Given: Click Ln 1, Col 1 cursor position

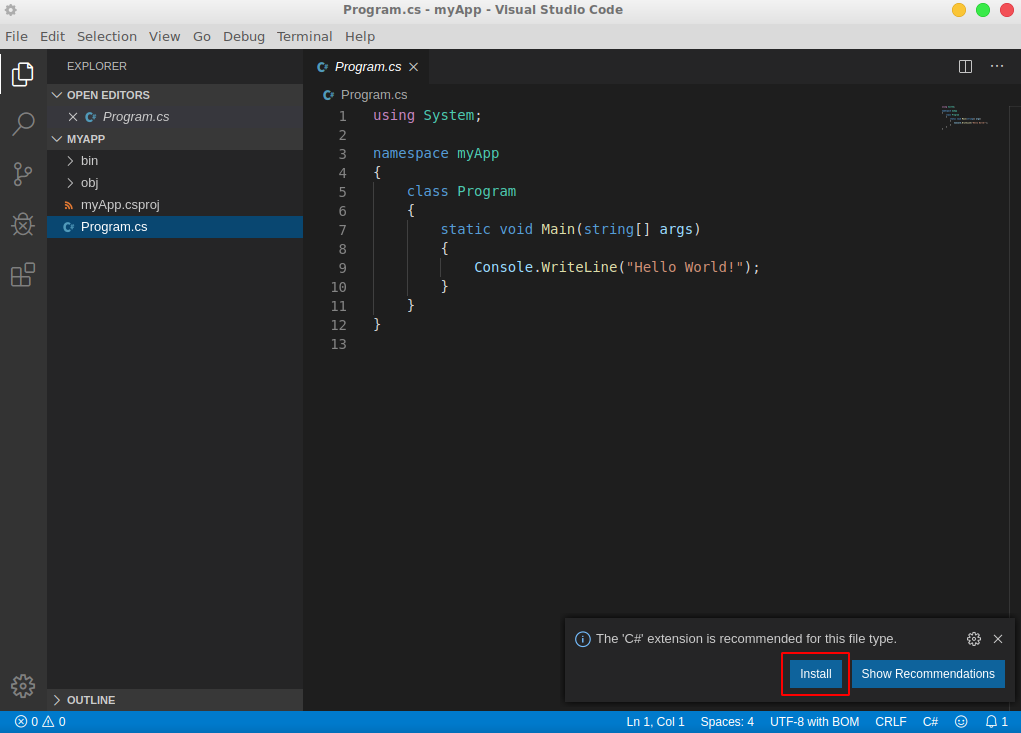Looking at the screenshot, I should point(655,722).
